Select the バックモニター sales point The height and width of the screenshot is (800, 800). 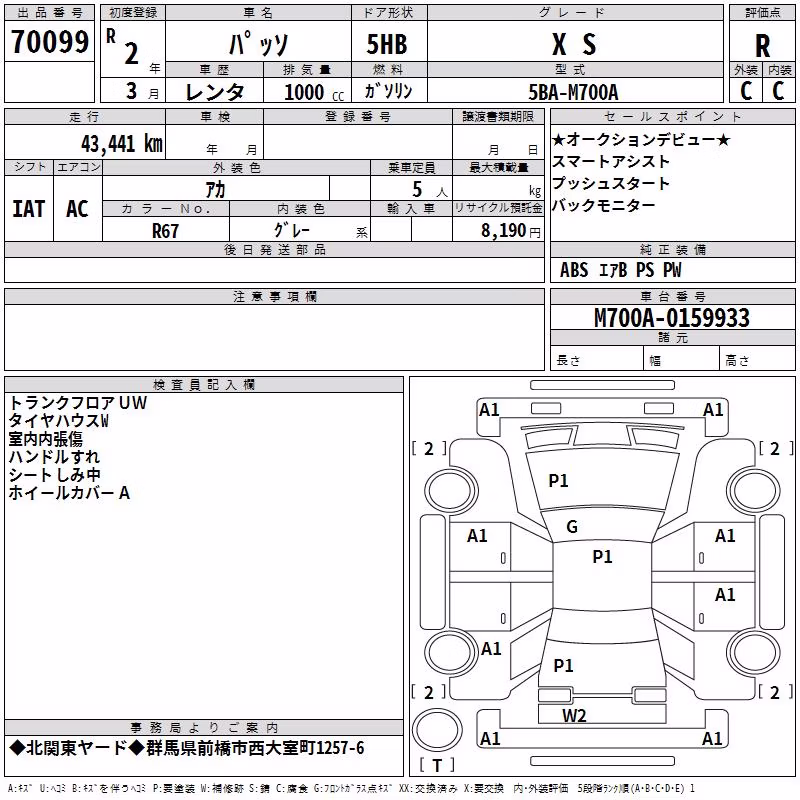[604, 205]
